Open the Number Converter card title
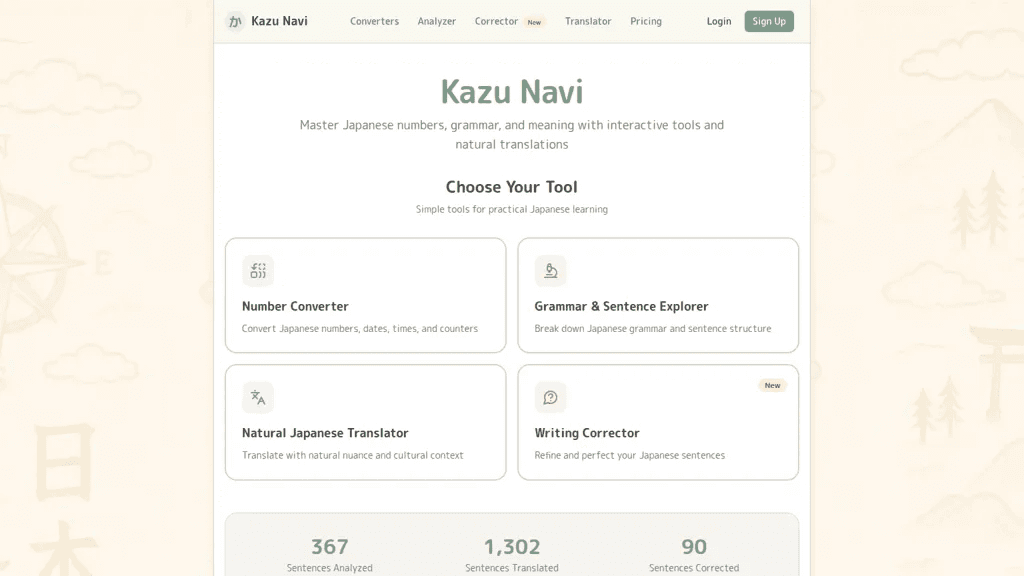 click(x=295, y=306)
